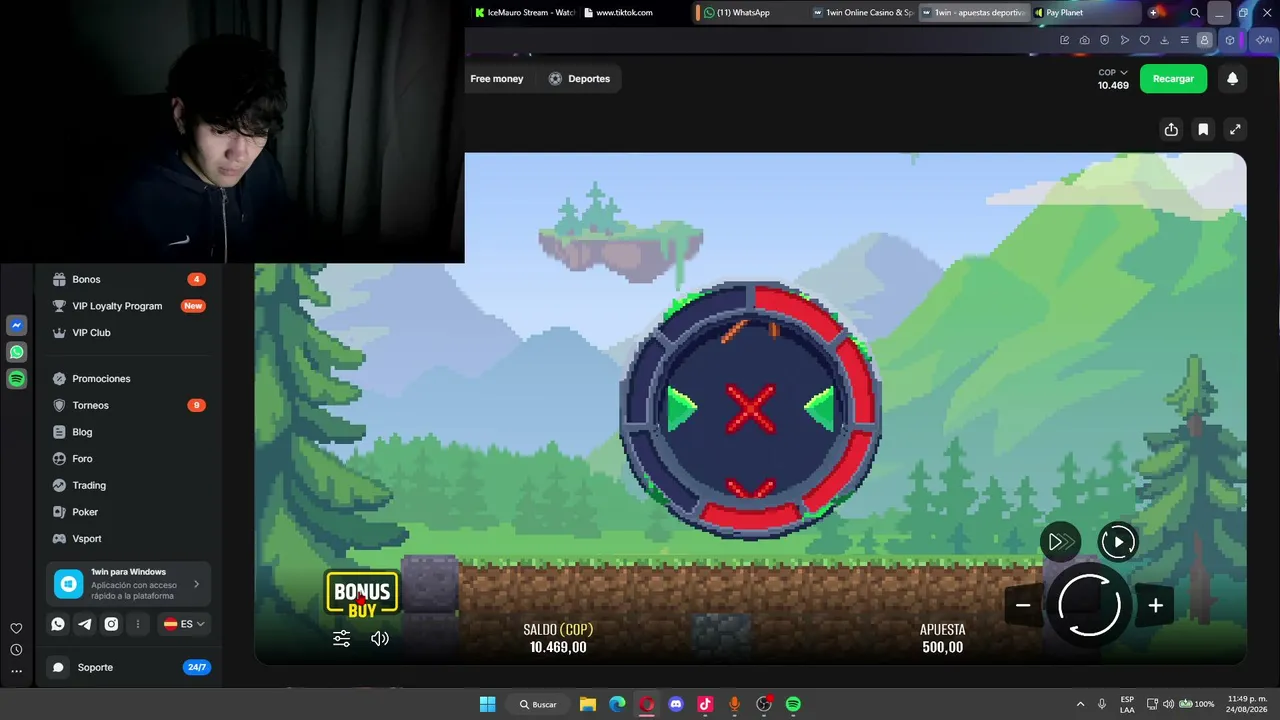The image size is (1280, 720).
Task: Spin the game with the round spin button
Action: click(1089, 605)
